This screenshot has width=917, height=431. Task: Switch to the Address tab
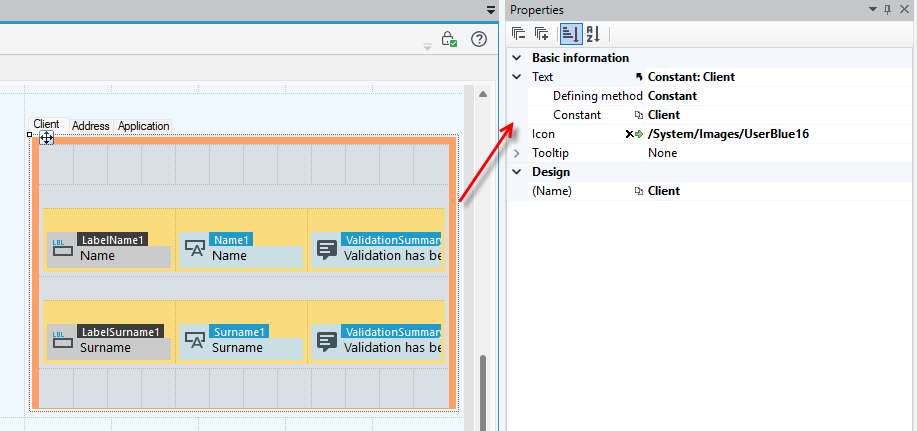(x=91, y=126)
